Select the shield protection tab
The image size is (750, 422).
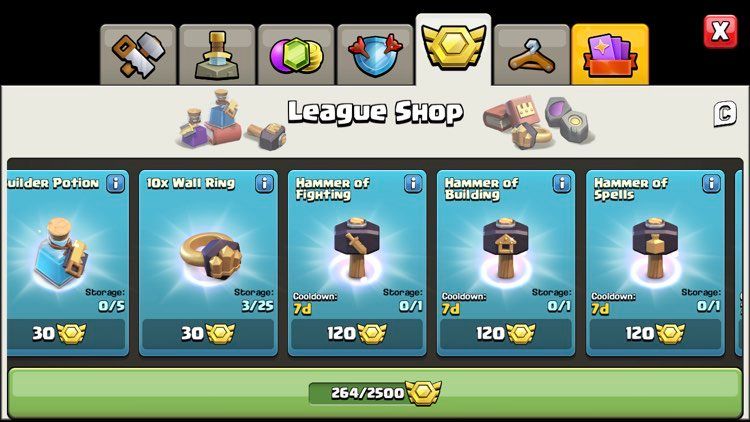click(375, 55)
